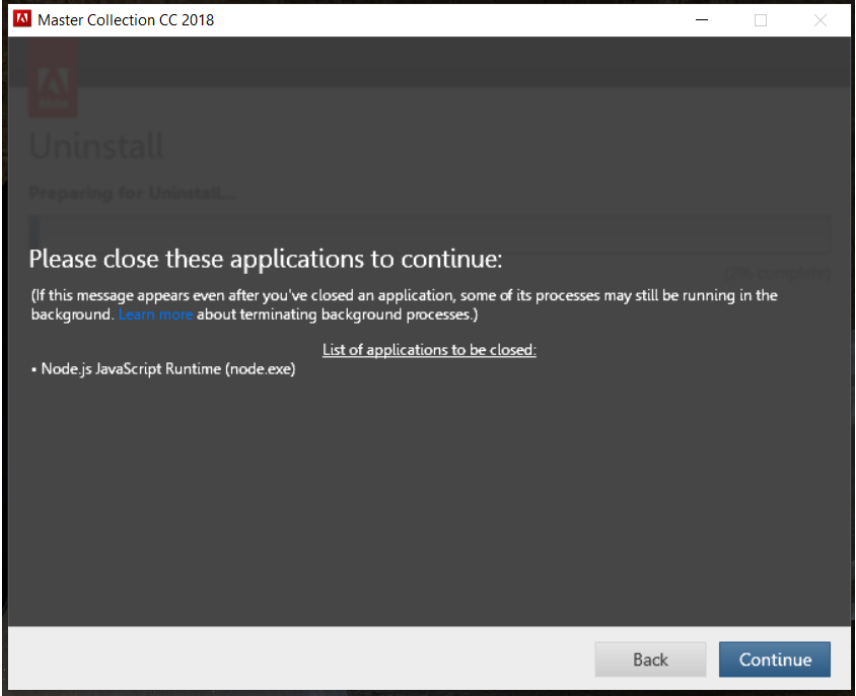Click the Continue button

tap(775, 659)
